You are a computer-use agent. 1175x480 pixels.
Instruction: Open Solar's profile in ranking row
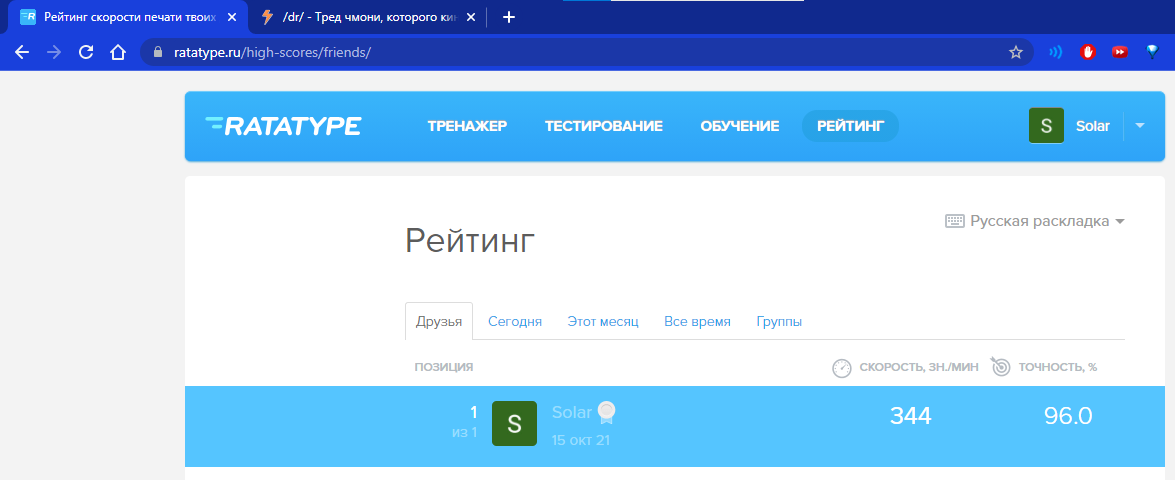(x=572, y=412)
